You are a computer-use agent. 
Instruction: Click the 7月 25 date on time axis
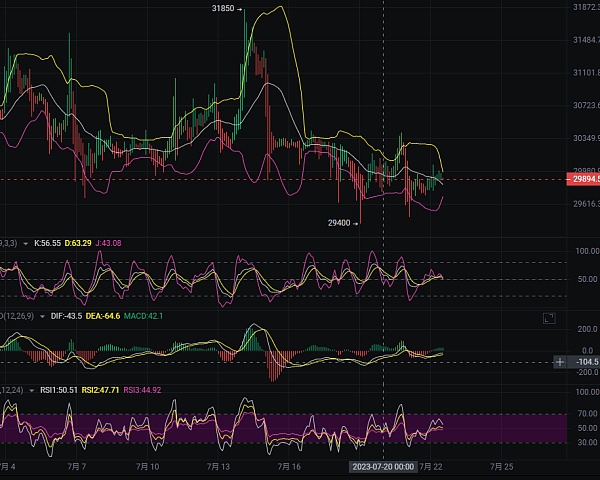pos(501,467)
